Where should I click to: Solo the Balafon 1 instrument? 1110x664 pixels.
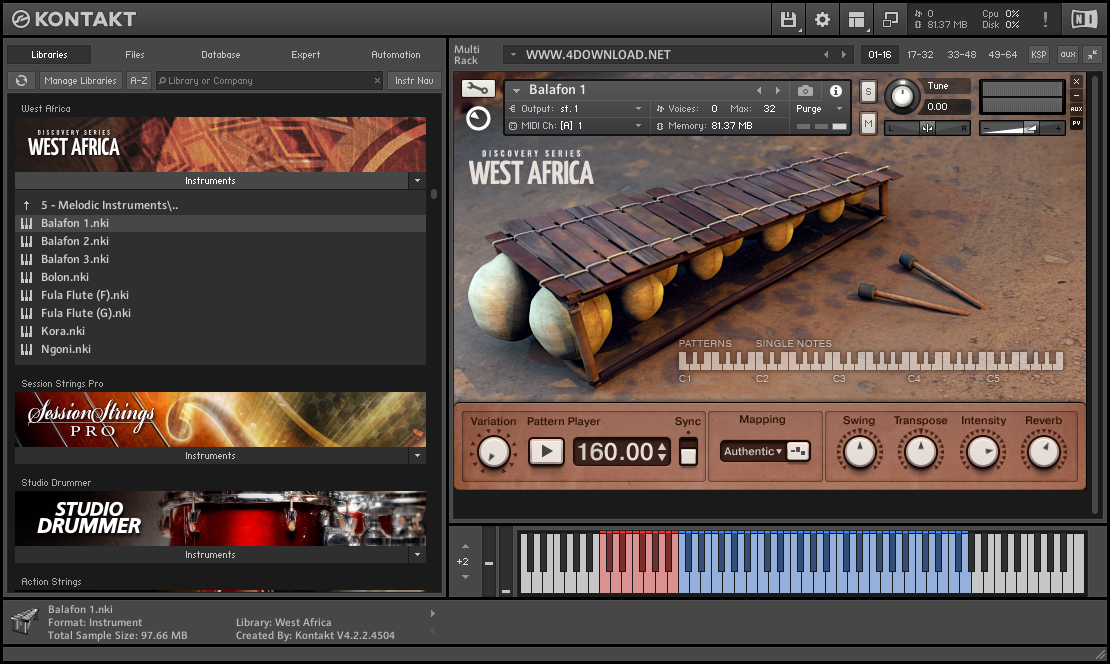point(867,92)
